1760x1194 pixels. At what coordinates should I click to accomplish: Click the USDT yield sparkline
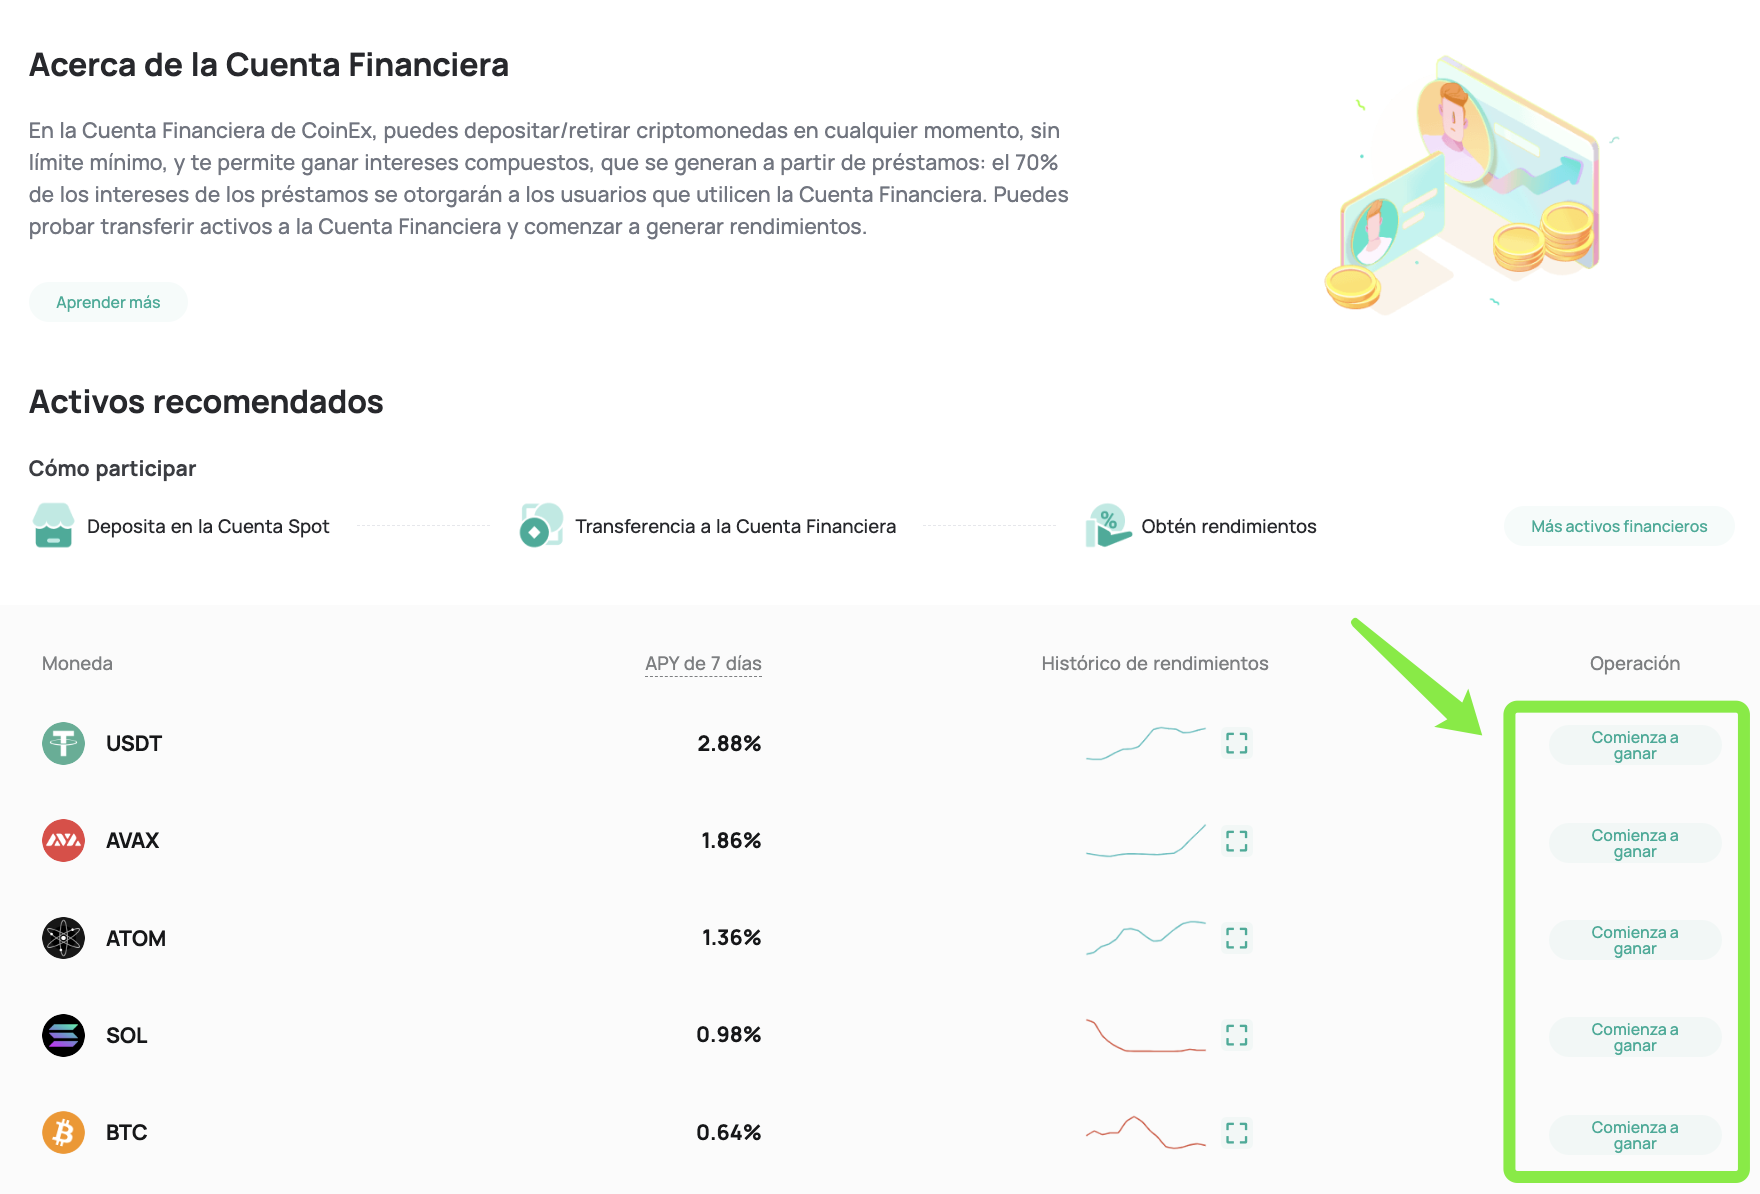(1146, 743)
